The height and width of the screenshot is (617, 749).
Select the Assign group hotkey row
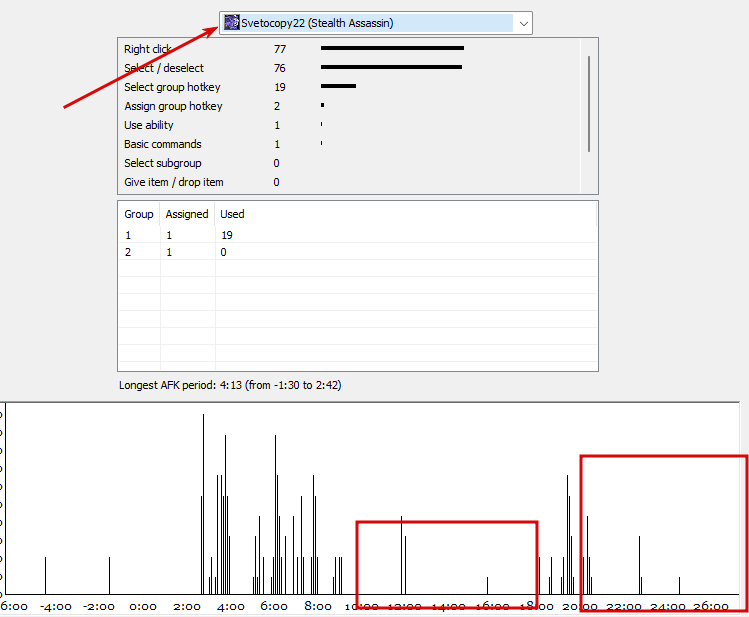pyautogui.click(x=349, y=106)
